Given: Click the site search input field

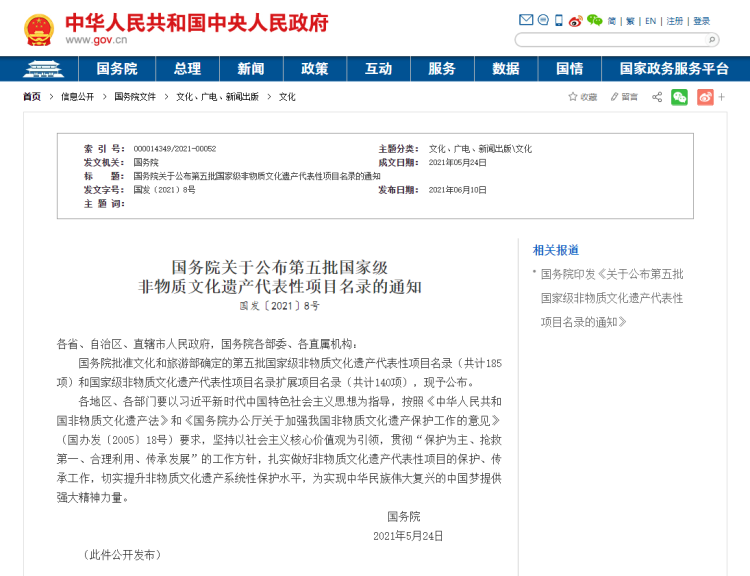Looking at the screenshot, I should pyautogui.click(x=610, y=40).
